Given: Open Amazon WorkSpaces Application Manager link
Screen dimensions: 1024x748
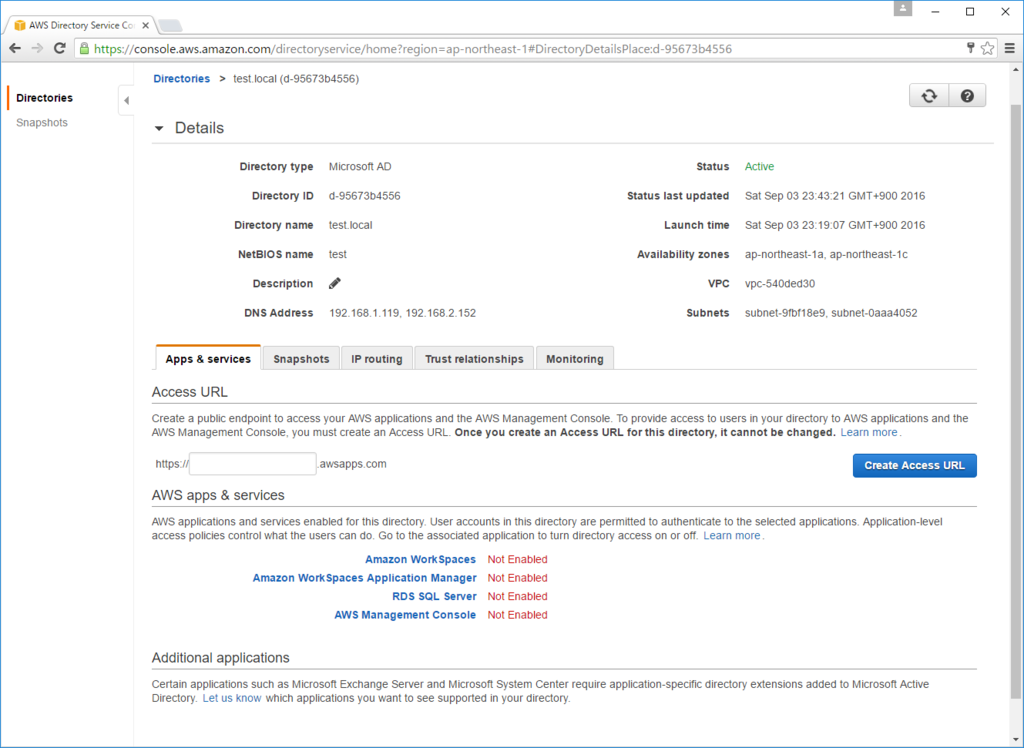Looking at the screenshot, I should (364, 577).
